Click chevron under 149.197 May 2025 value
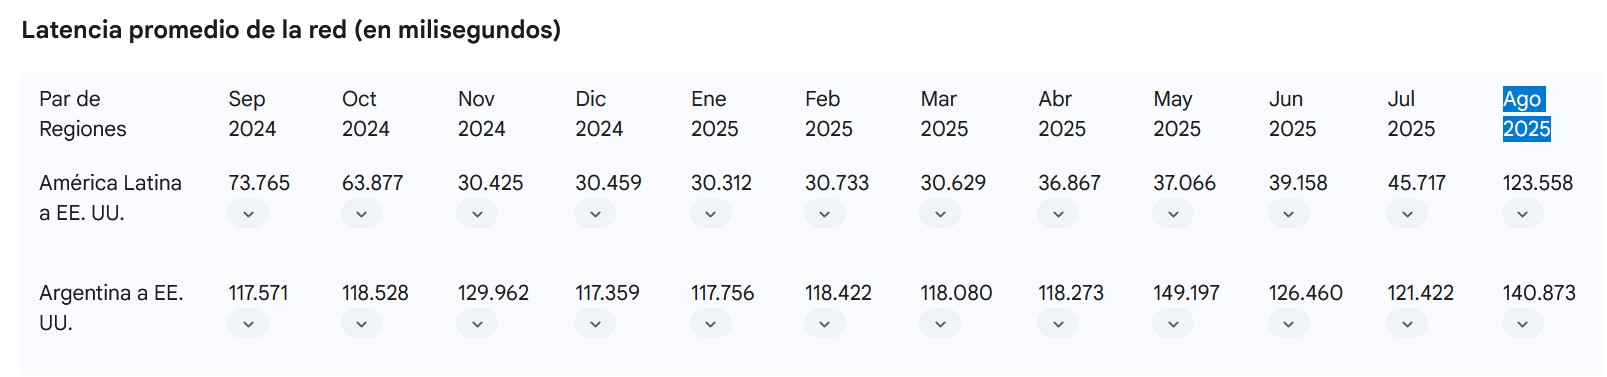The height and width of the screenshot is (377, 1607). (1173, 324)
